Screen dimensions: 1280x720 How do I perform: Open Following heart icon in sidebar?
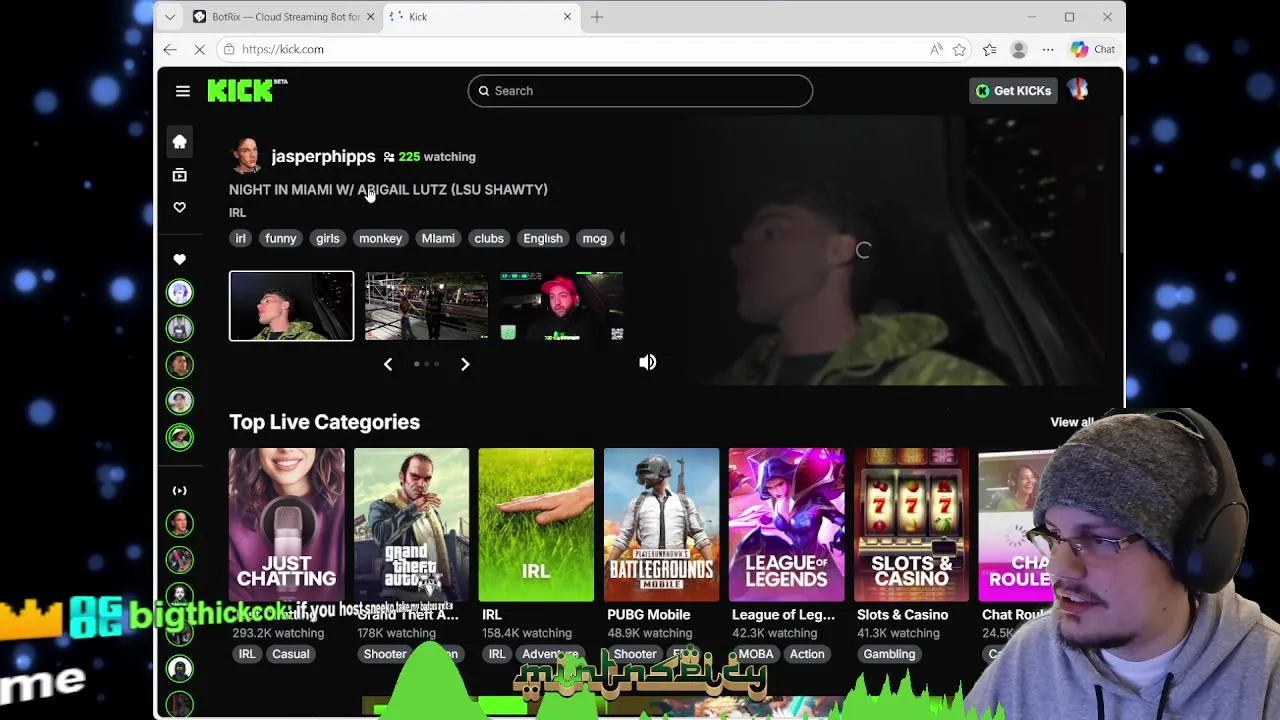(180, 207)
